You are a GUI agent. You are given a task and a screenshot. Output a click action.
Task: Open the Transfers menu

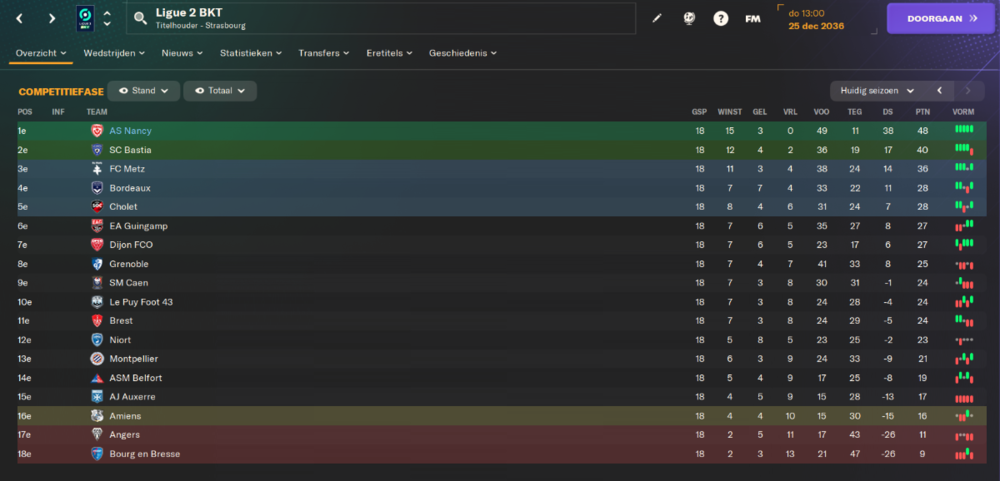(x=323, y=53)
